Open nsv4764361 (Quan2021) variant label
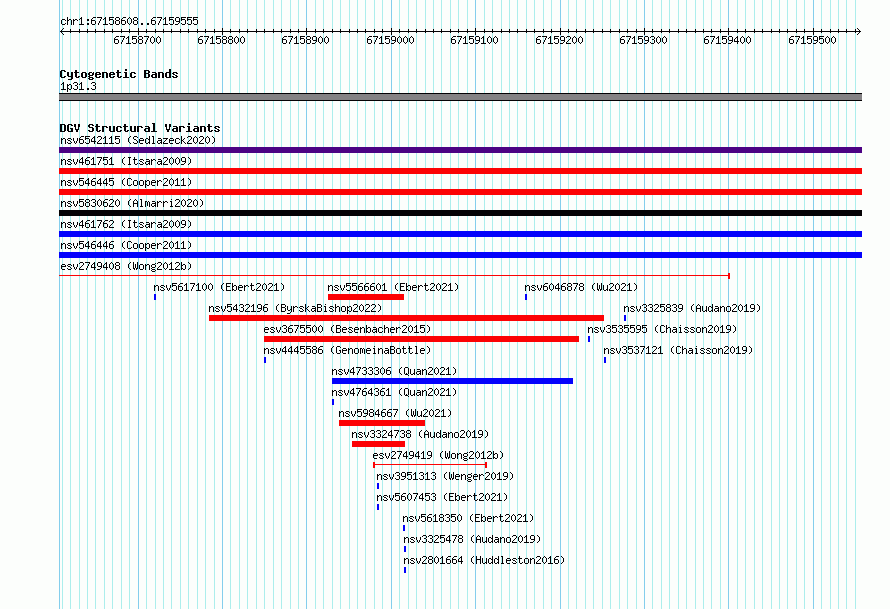Screen dimensions: 890x609 [394, 392]
